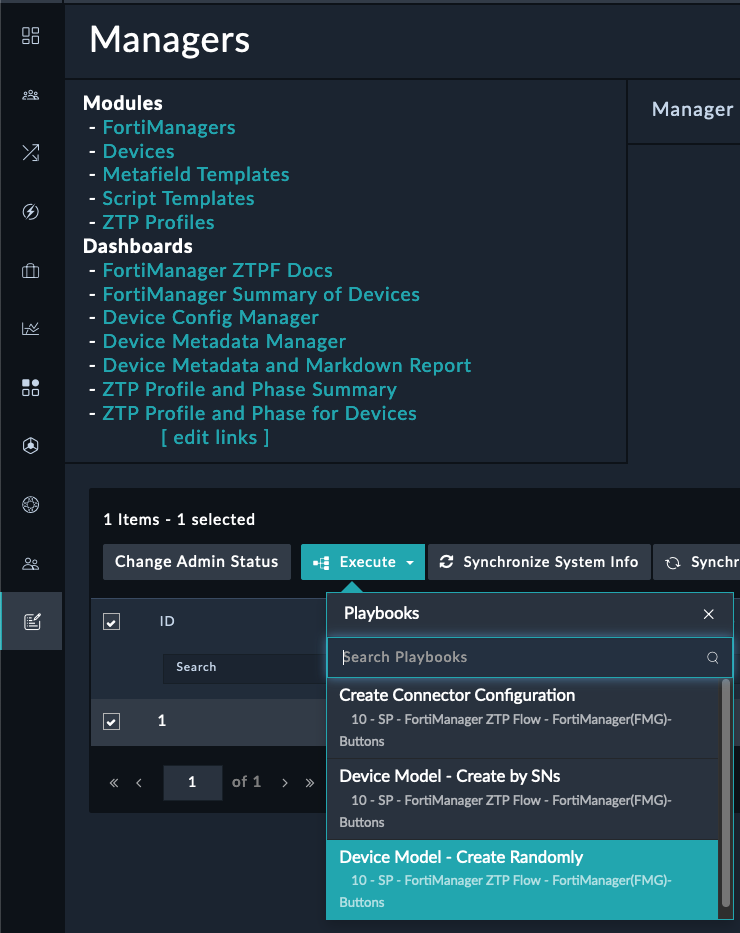740x933 pixels.
Task: Select Device Model - Create by SNs playbook
Action: pos(523,799)
